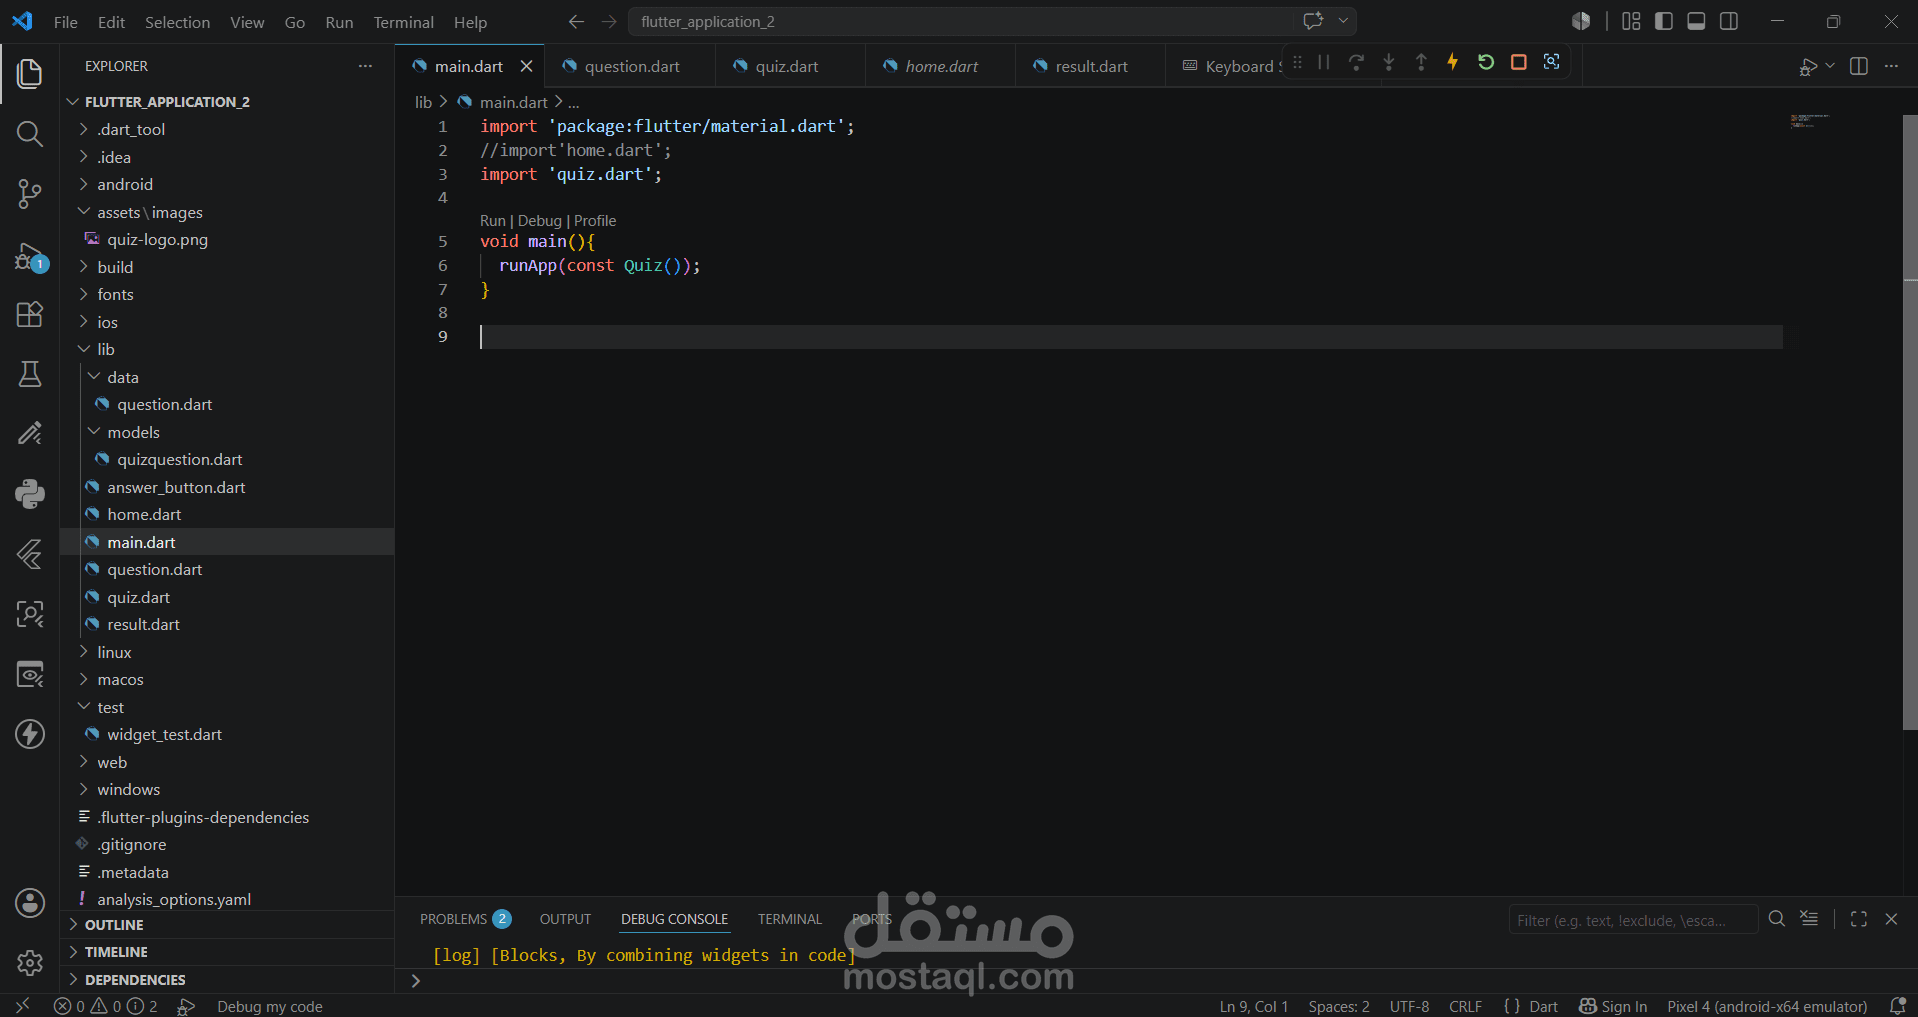
Task: Expand the android folder
Action: click(125, 184)
